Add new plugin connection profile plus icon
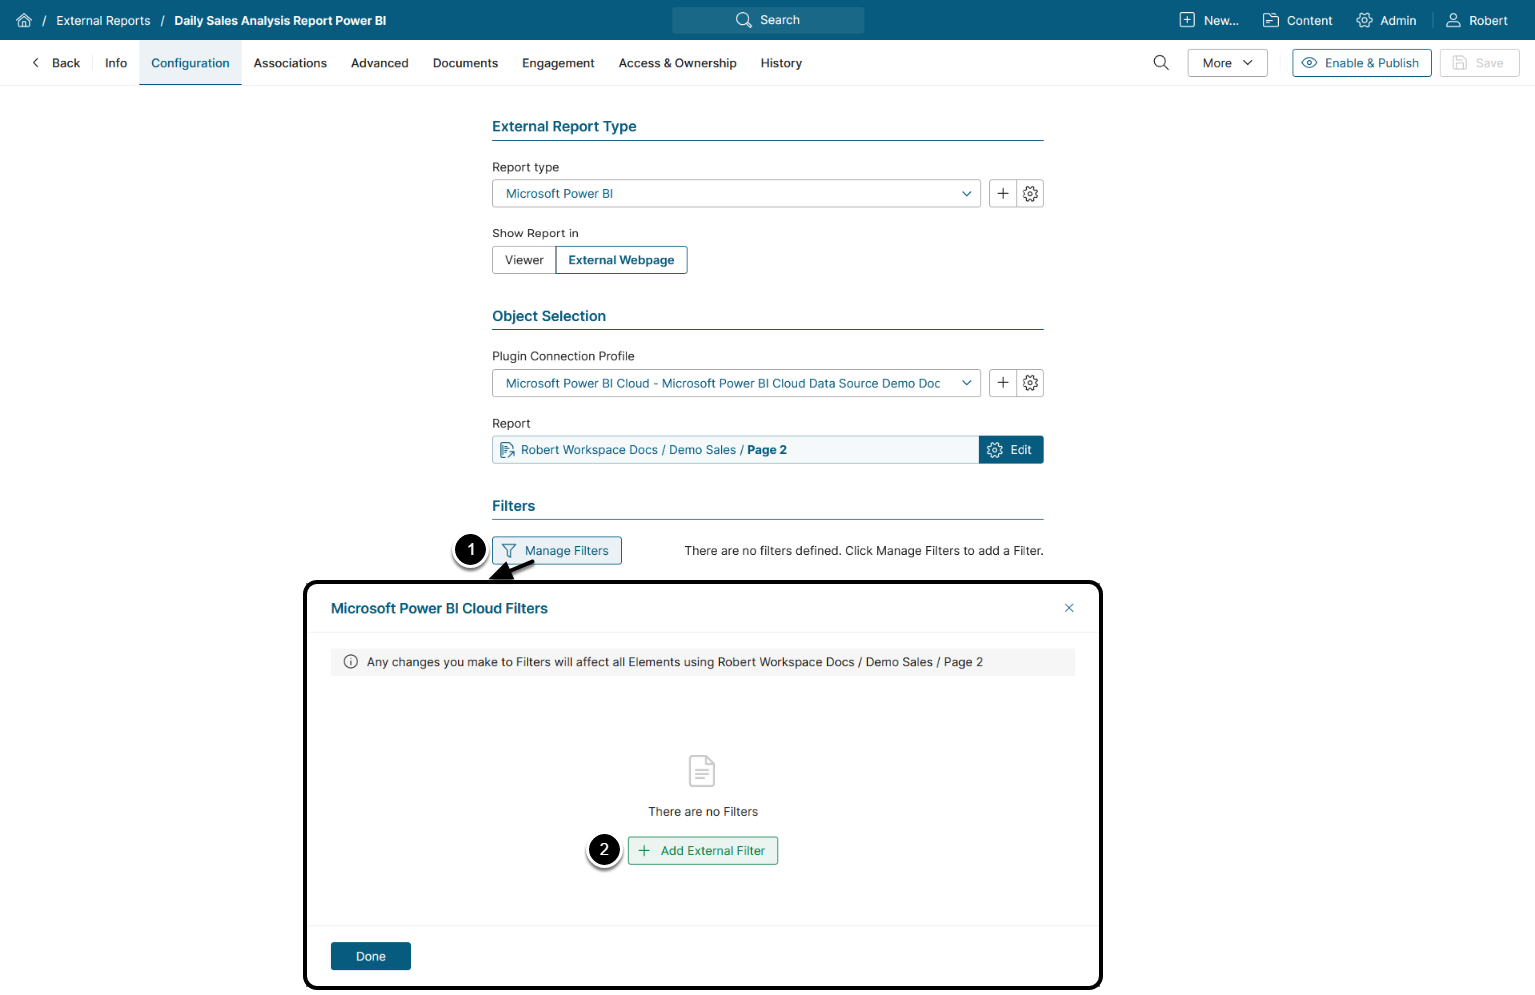 [x=1003, y=383]
